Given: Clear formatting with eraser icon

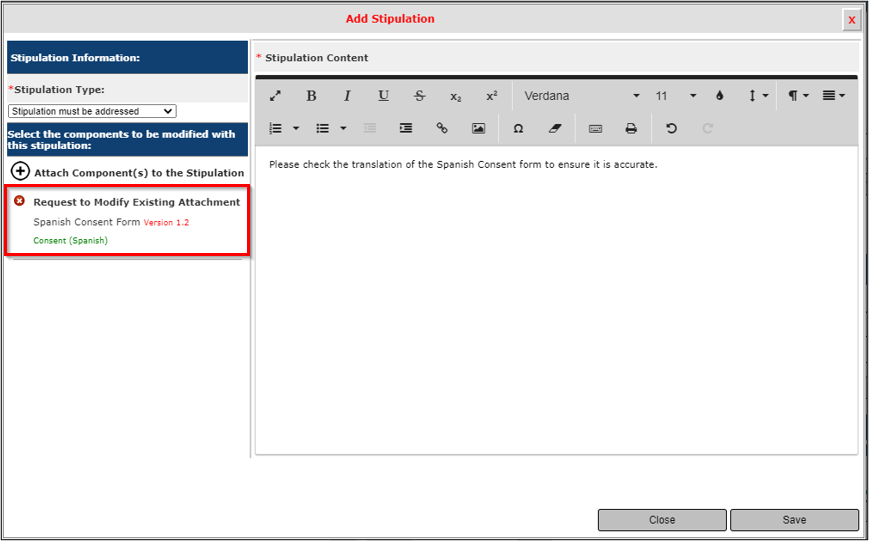Looking at the screenshot, I should pos(555,129).
